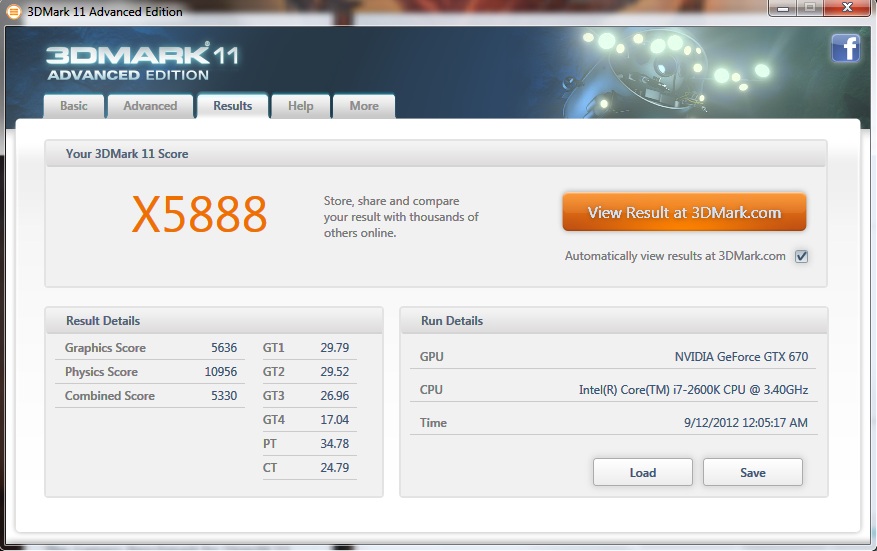Click the GT2 value 29.52
This screenshot has width=877, height=551.
334,372
